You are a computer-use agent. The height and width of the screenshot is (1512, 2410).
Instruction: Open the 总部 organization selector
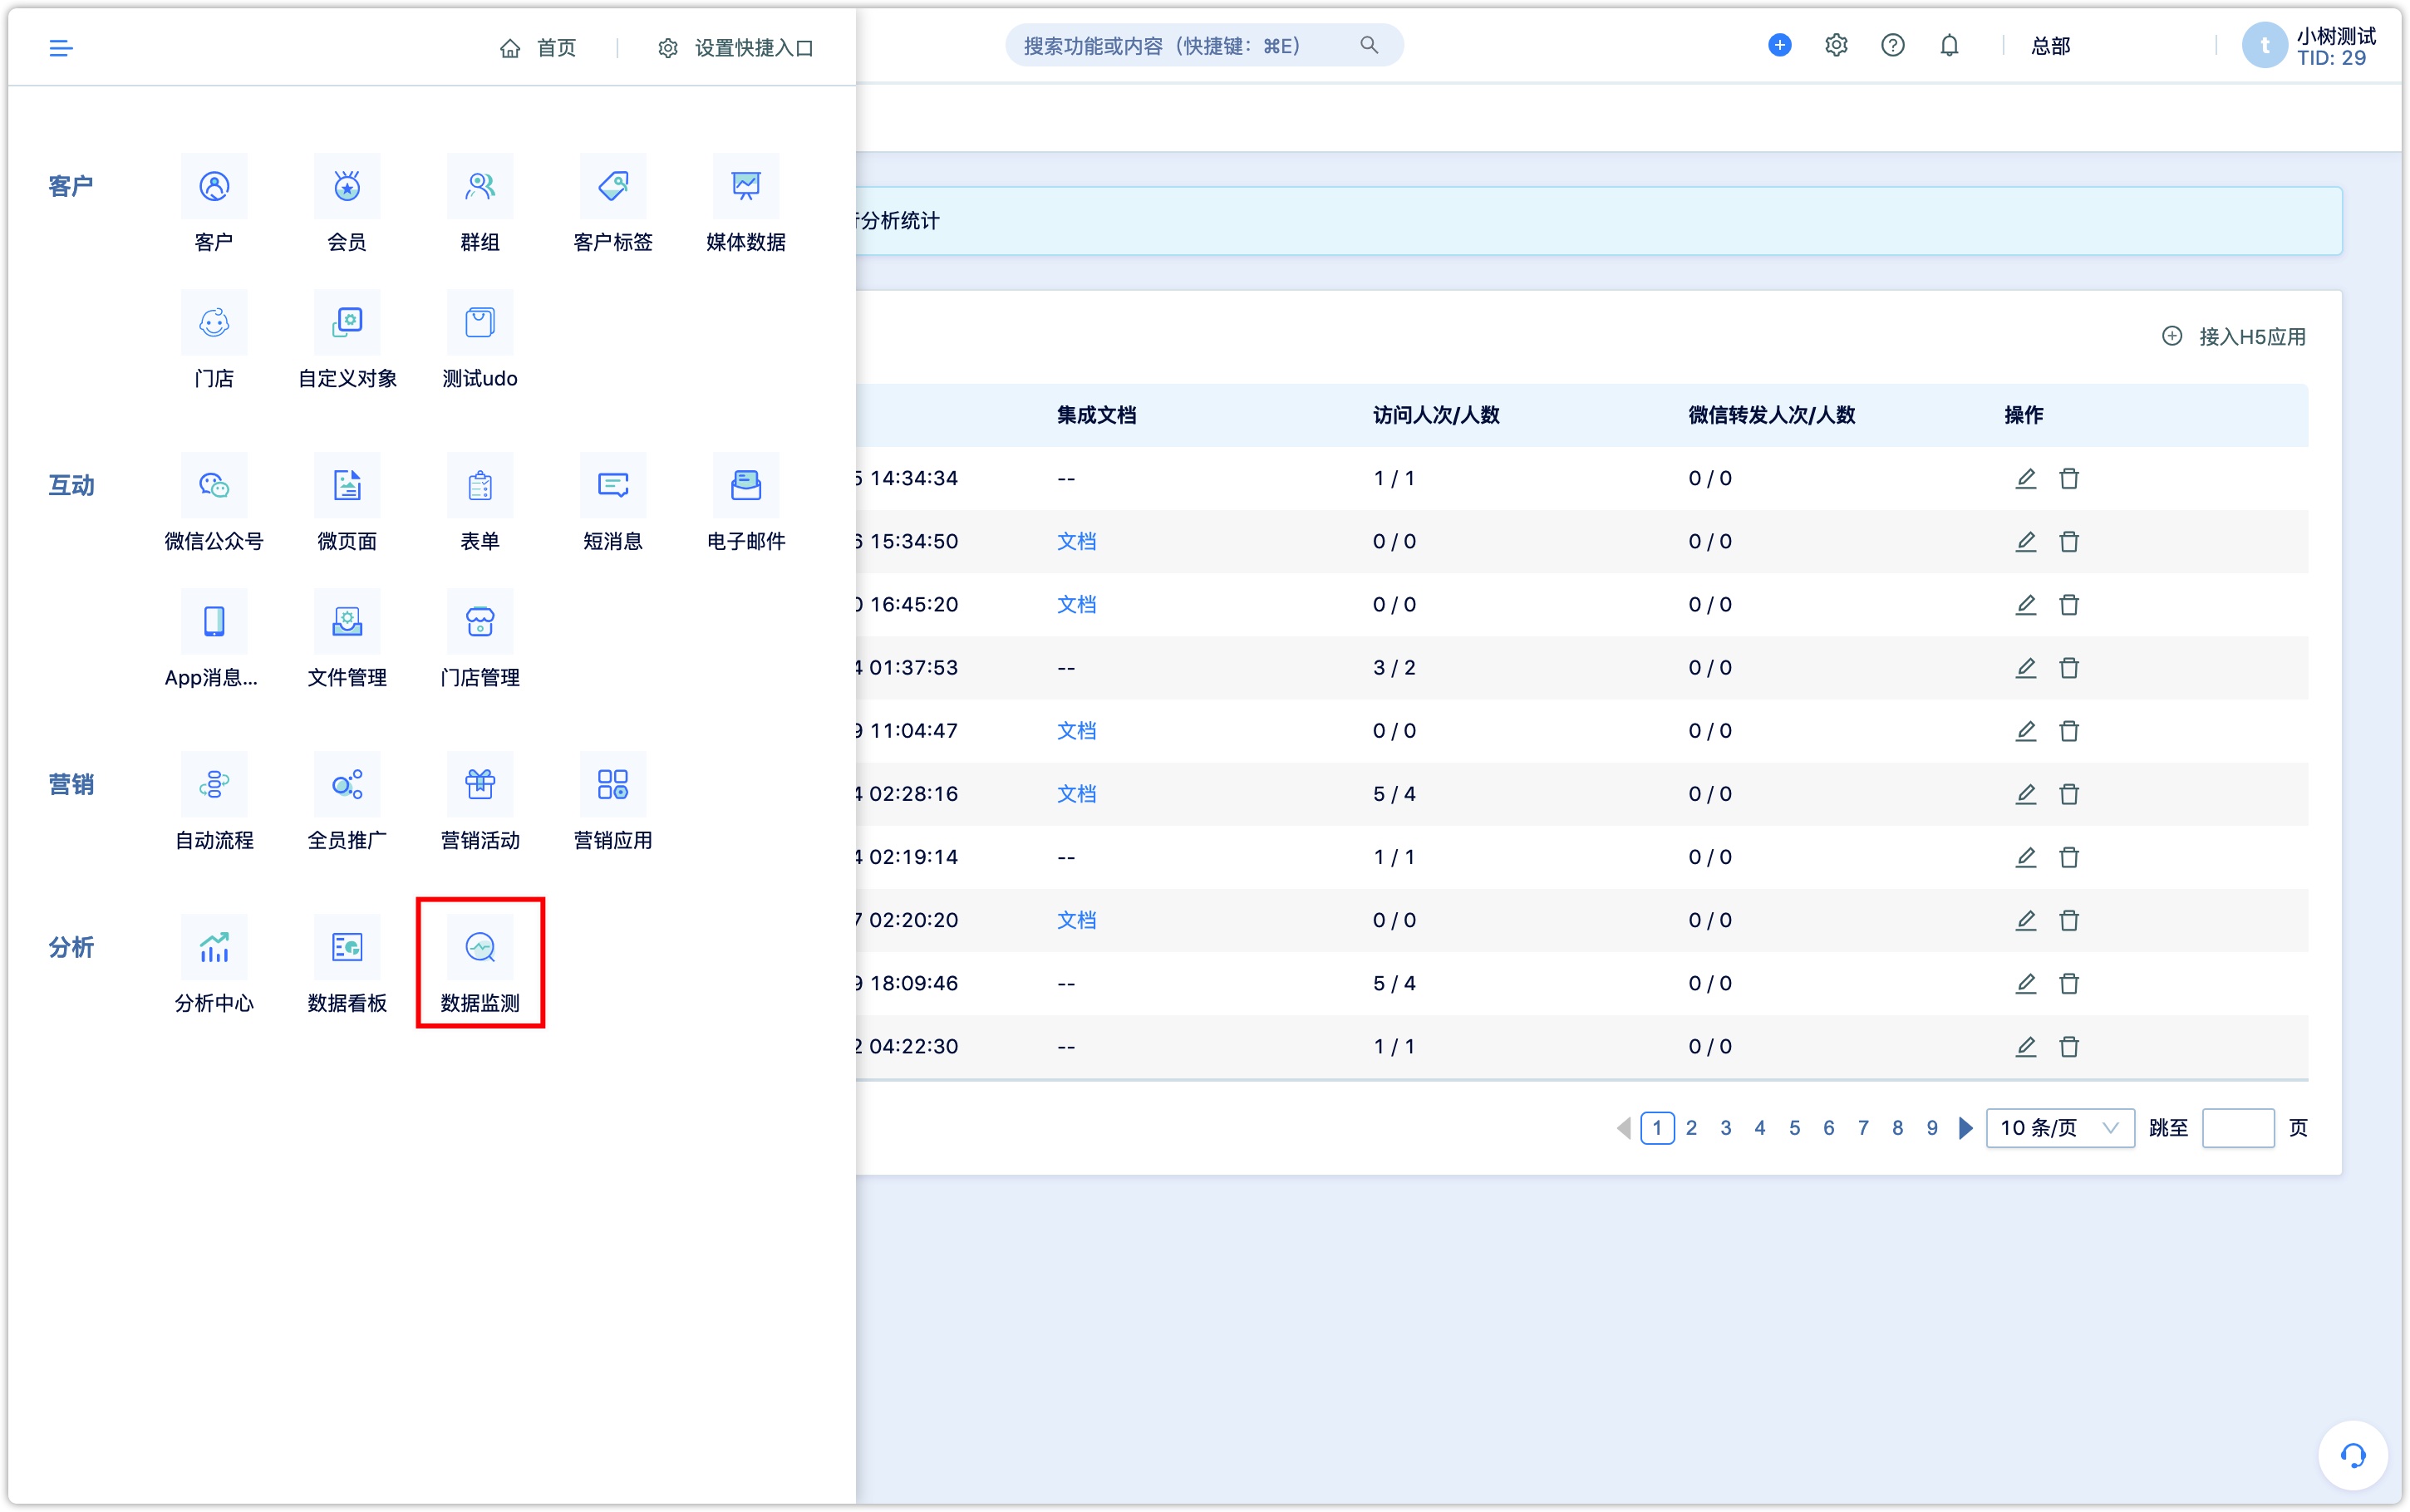[2050, 46]
